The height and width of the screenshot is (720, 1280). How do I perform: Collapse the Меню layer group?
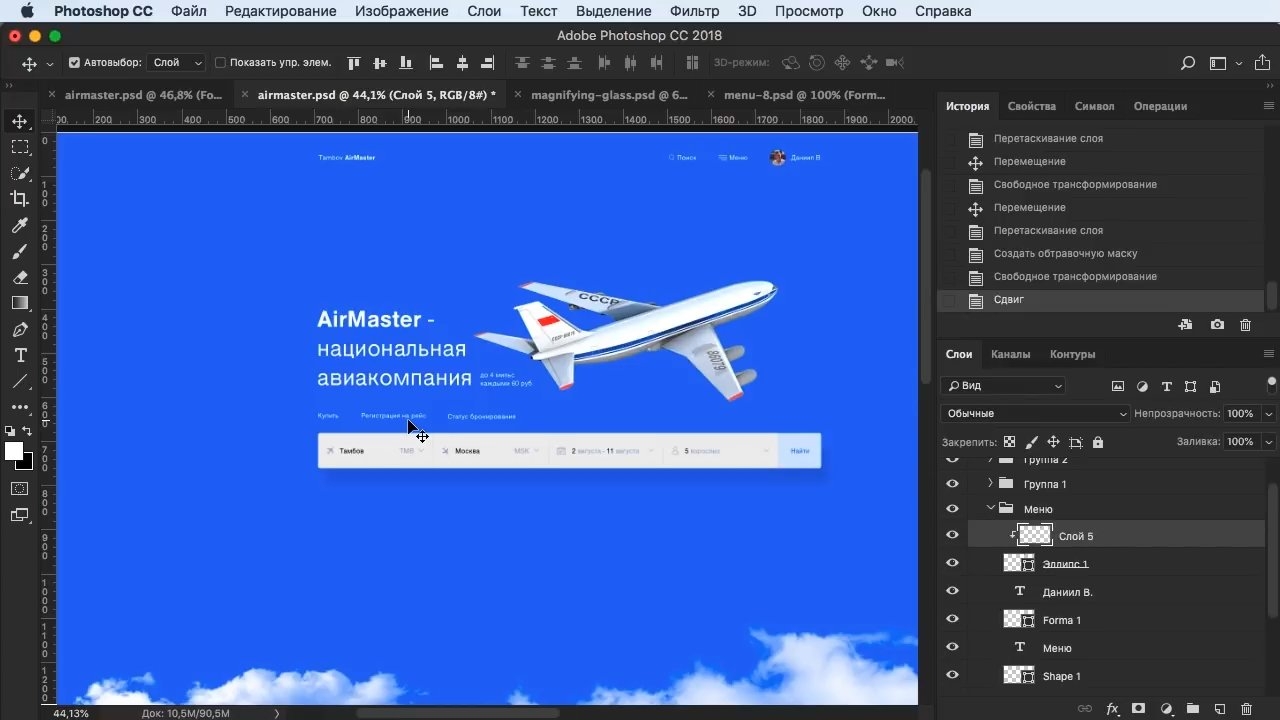pyautogui.click(x=991, y=509)
